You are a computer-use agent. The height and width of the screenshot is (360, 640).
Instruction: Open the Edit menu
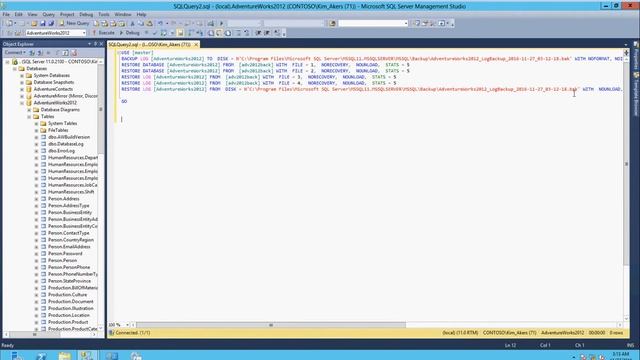[x=18, y=14]
